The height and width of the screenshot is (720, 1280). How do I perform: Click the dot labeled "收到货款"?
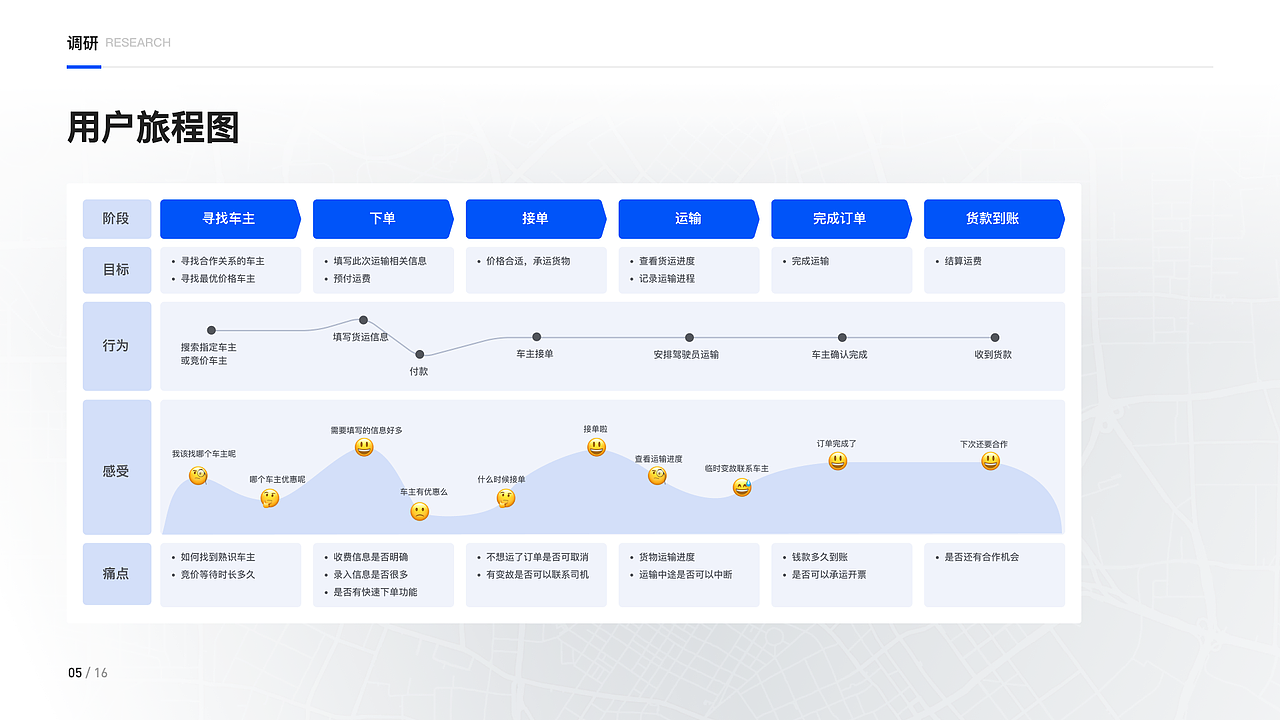pyautogui.click(x=993, y=337)
